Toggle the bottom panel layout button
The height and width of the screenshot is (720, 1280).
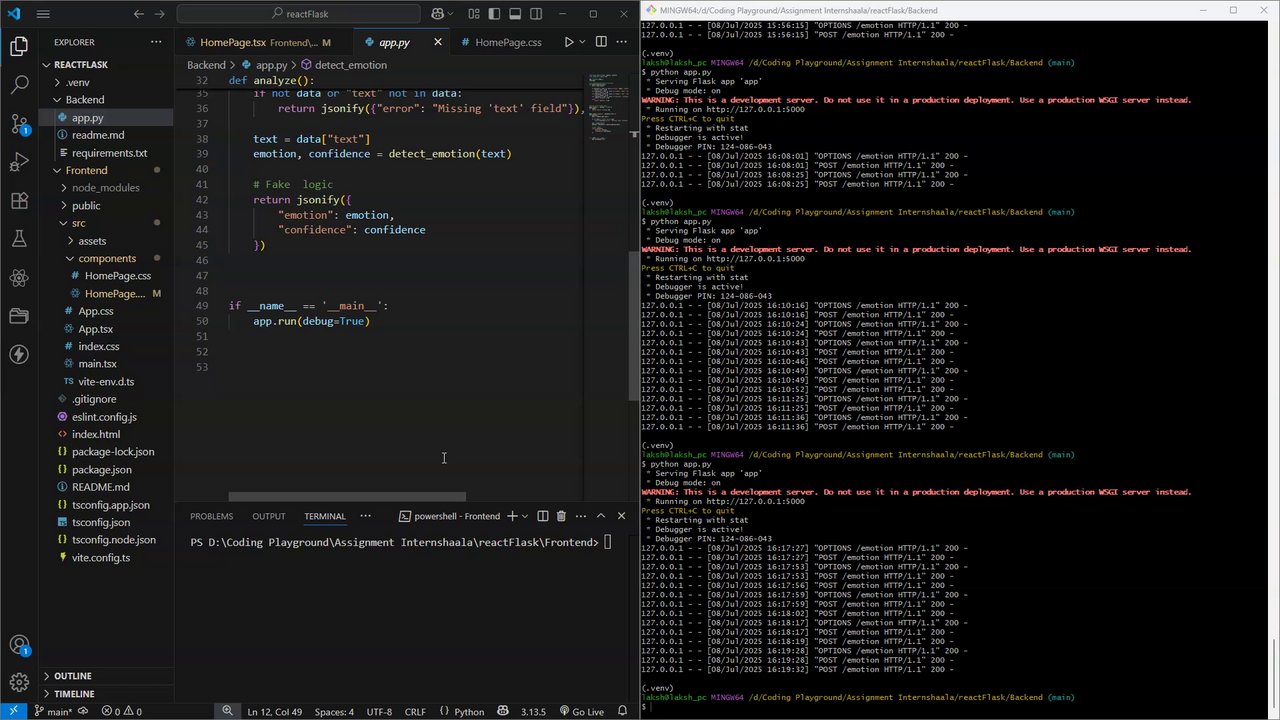pyautogui.click(x=515, y=14)
